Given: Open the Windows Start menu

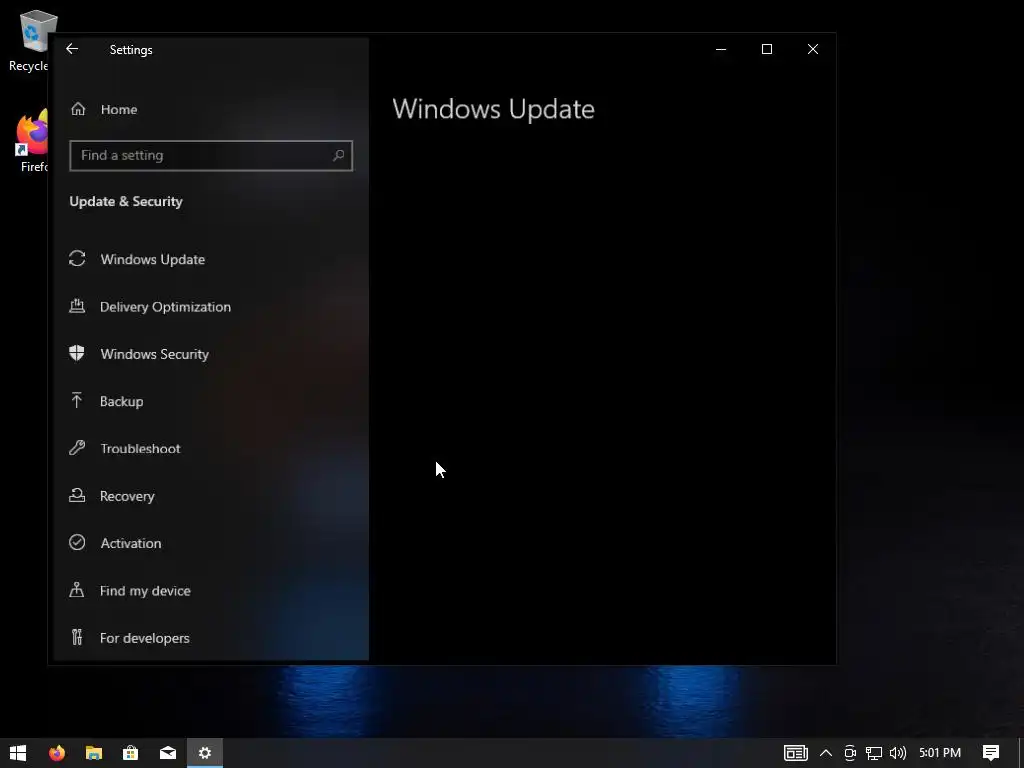Looking at the screenshot, I should [x=18, y=753].
